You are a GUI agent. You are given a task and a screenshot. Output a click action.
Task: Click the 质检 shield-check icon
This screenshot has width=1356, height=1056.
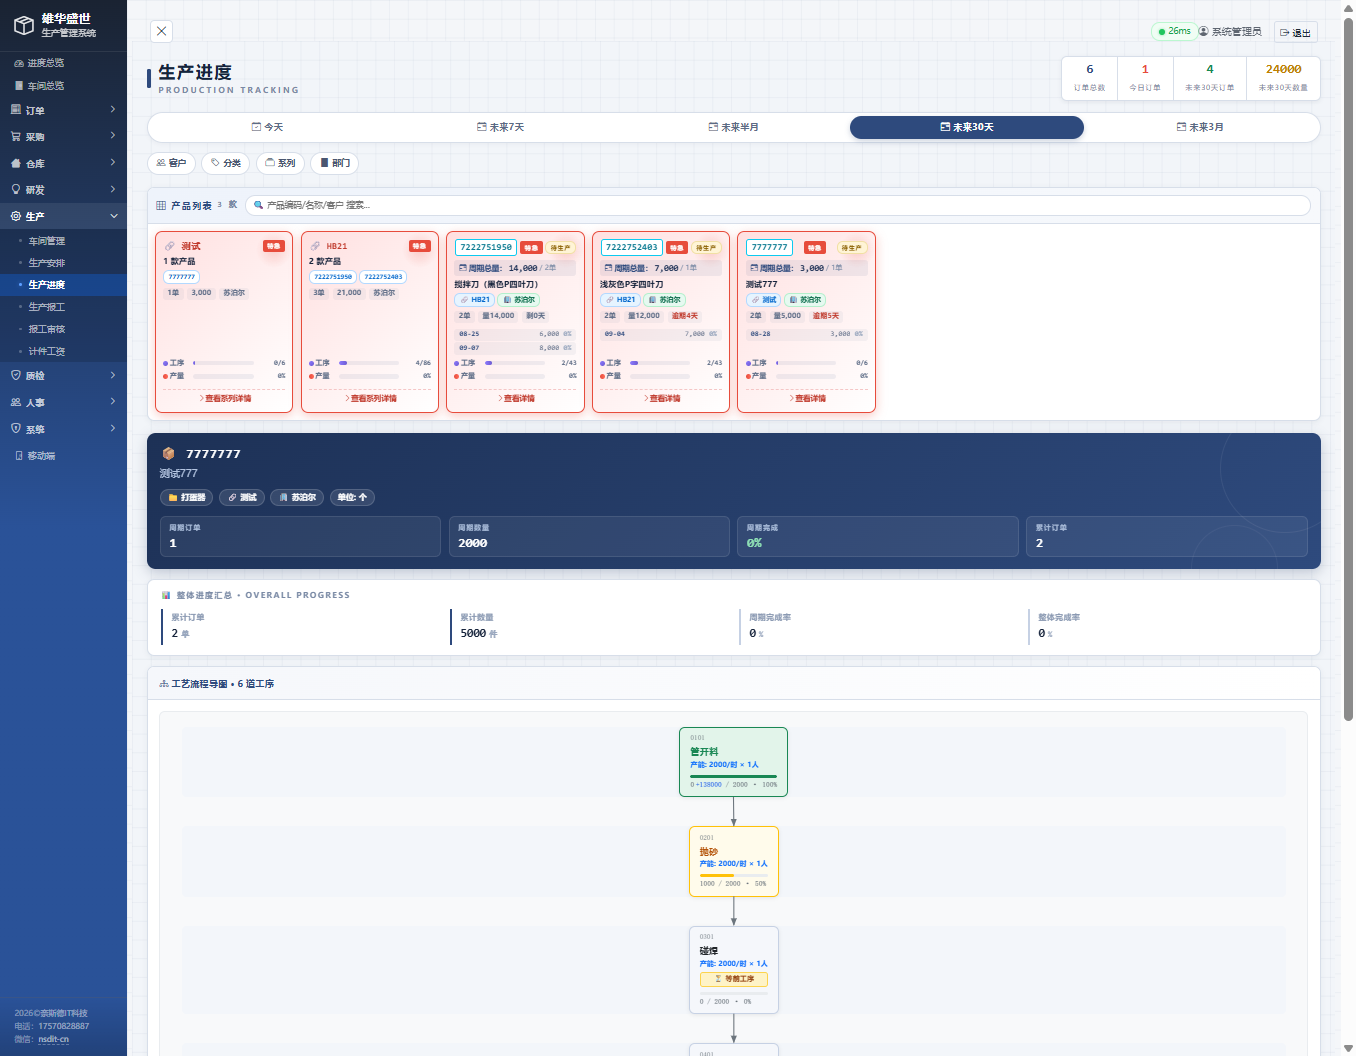[x=16, y=375]
